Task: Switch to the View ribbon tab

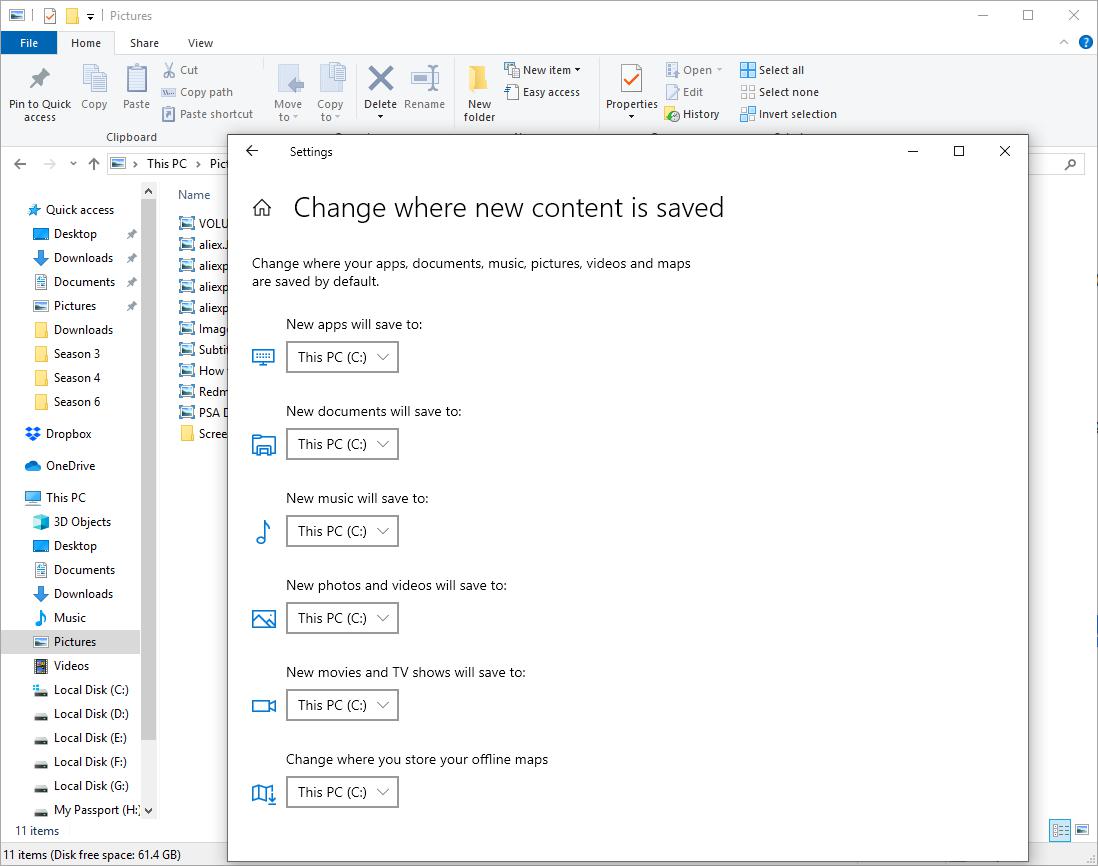Action: coord(200,43)
